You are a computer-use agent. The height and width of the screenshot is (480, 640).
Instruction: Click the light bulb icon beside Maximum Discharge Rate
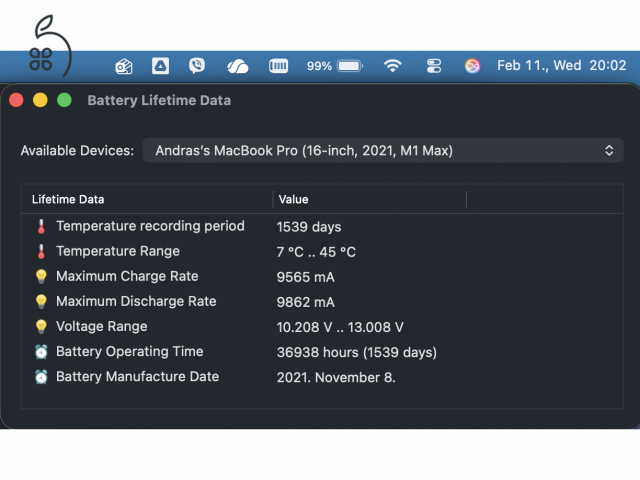[x=41, y=302]
